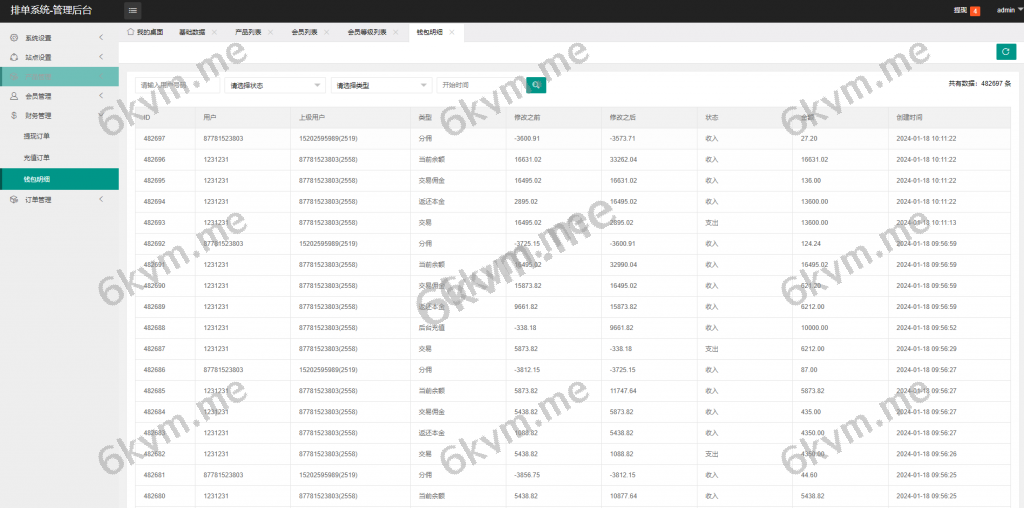Click the hamburger menu collapse icon
Image resolution: width=1024 pixels, height=508 pixels.
coord(133,11)
